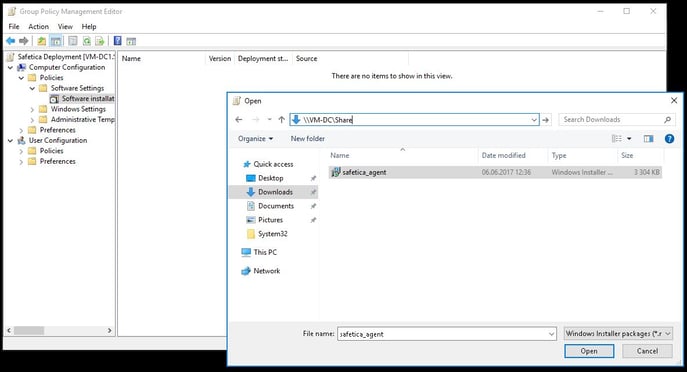687x372 pixels.
Task: Click the Properties icon in the editor toolbar
Action: tap(73, 41)
